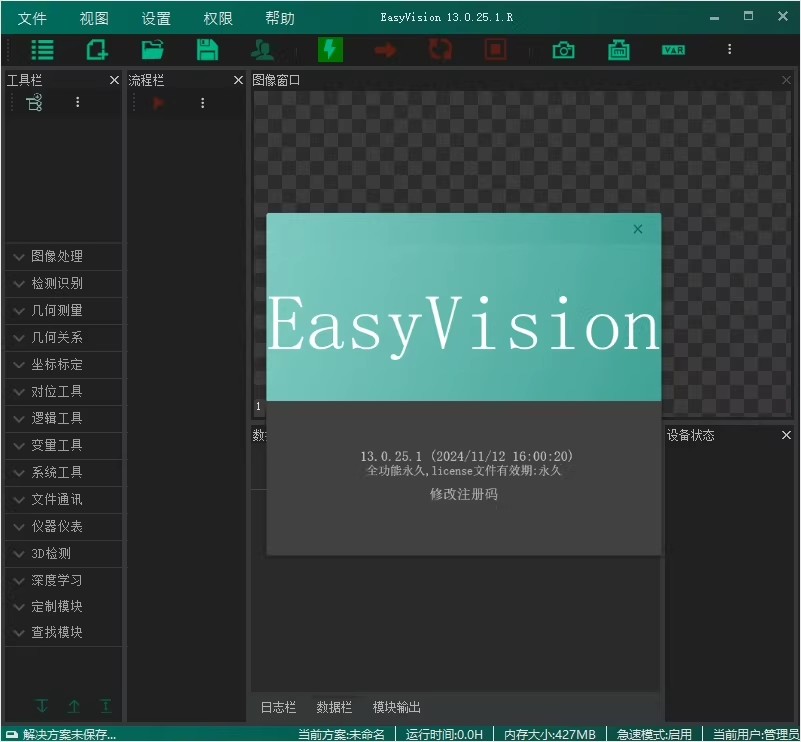Click the version text 13.0.25.1 in dialog
The width and height of the screenshot is (801, 742).
click(391, 456)
